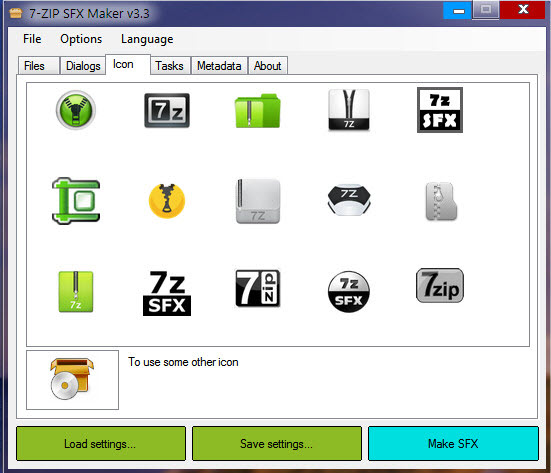Pick the yellow round zipper icon
The height and width of the screenshot is (473, 551).
click(167, 201)
